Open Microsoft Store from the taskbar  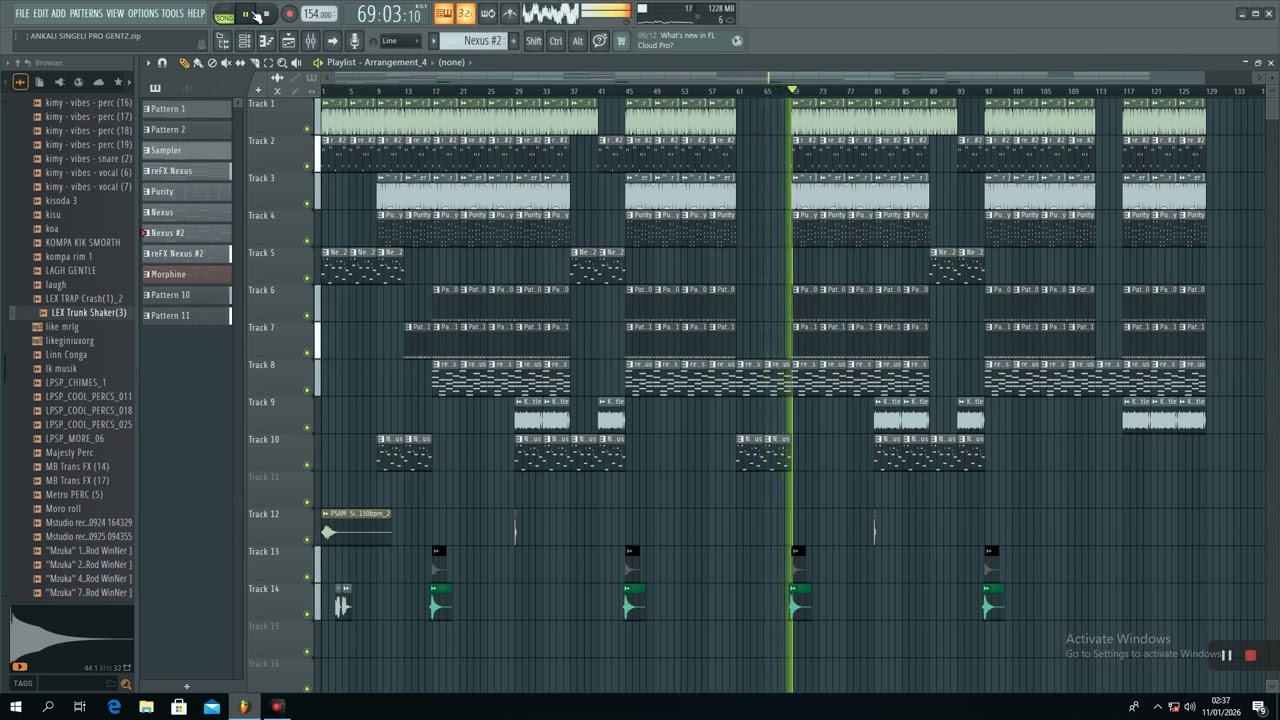(x=179, y=707)
